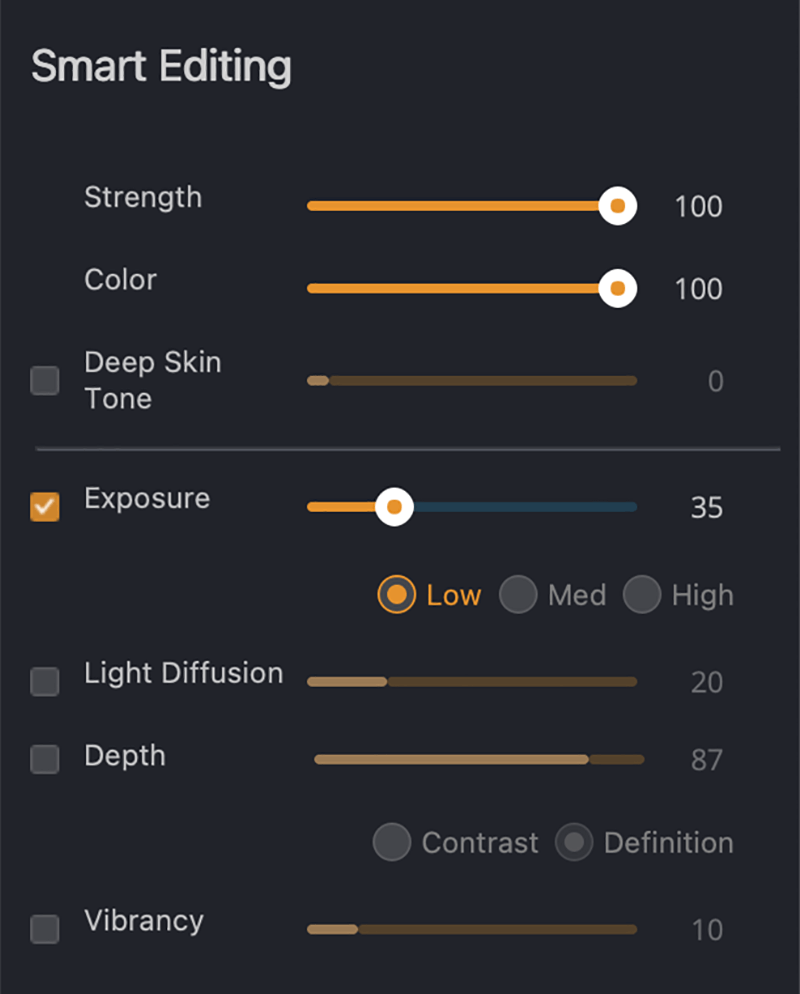Image resolution: width=800 pixels, height=994 pixels.
Task: Click the Exposure value 35 field
Action: [x=706, y=508]
